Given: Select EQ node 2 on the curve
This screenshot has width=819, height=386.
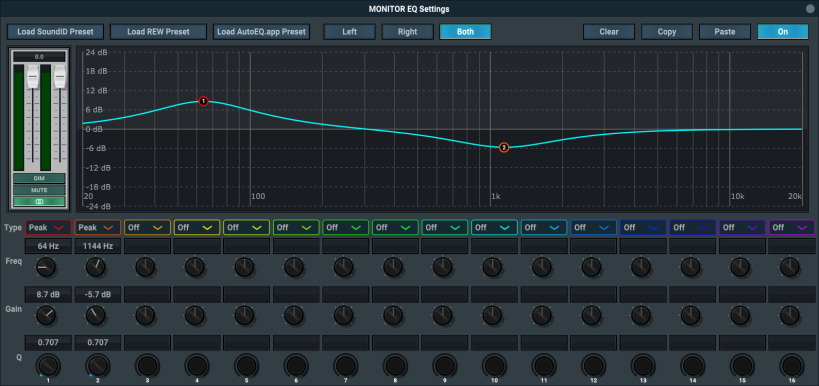Looking at the screenshot, I should click(504, 148).
